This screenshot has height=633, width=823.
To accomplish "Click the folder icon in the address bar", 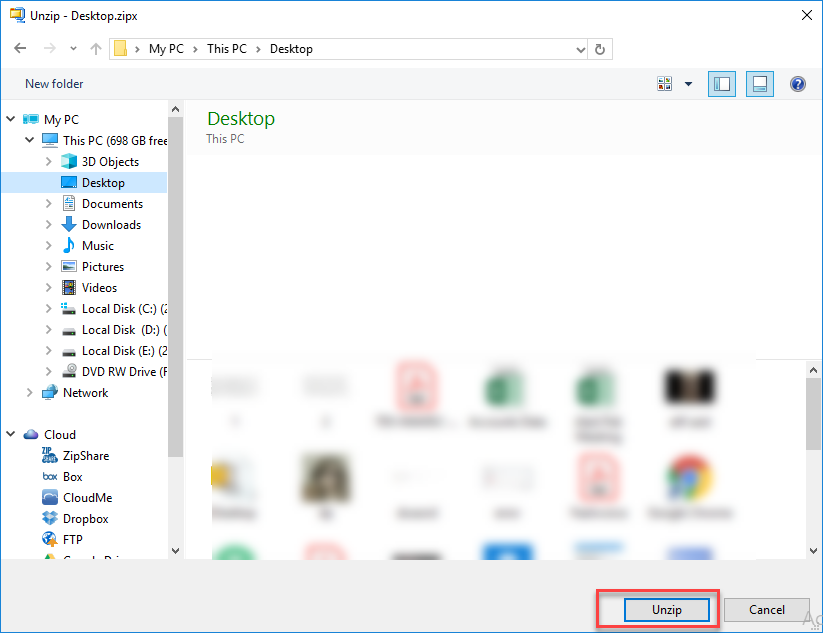I will (x=121, y=49).
